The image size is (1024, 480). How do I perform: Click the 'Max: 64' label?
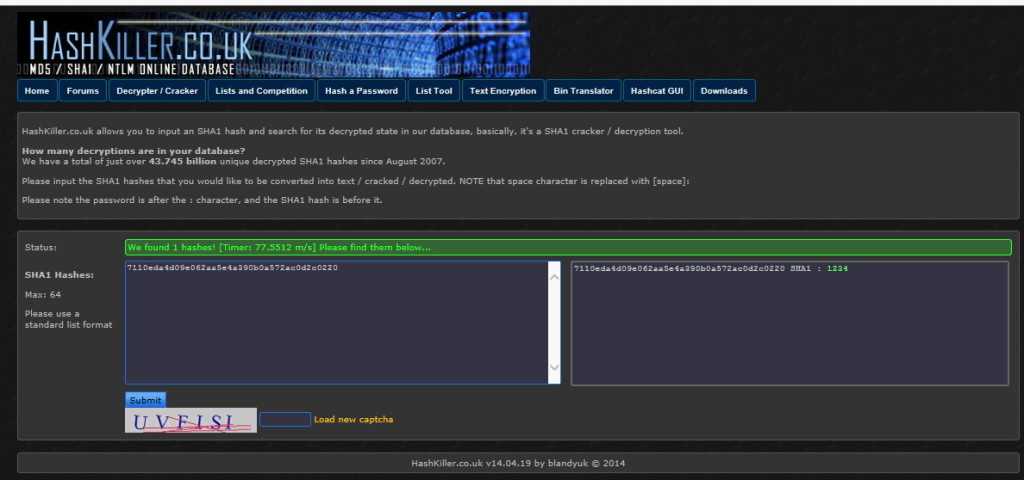(42, 295)
